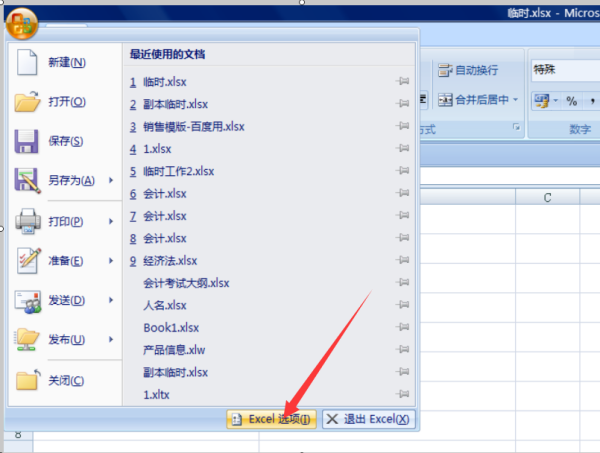Open recent document 会计考试大纲.xlsx
Viewport: 600px width, 453px height.
click(x=268, y=283)
